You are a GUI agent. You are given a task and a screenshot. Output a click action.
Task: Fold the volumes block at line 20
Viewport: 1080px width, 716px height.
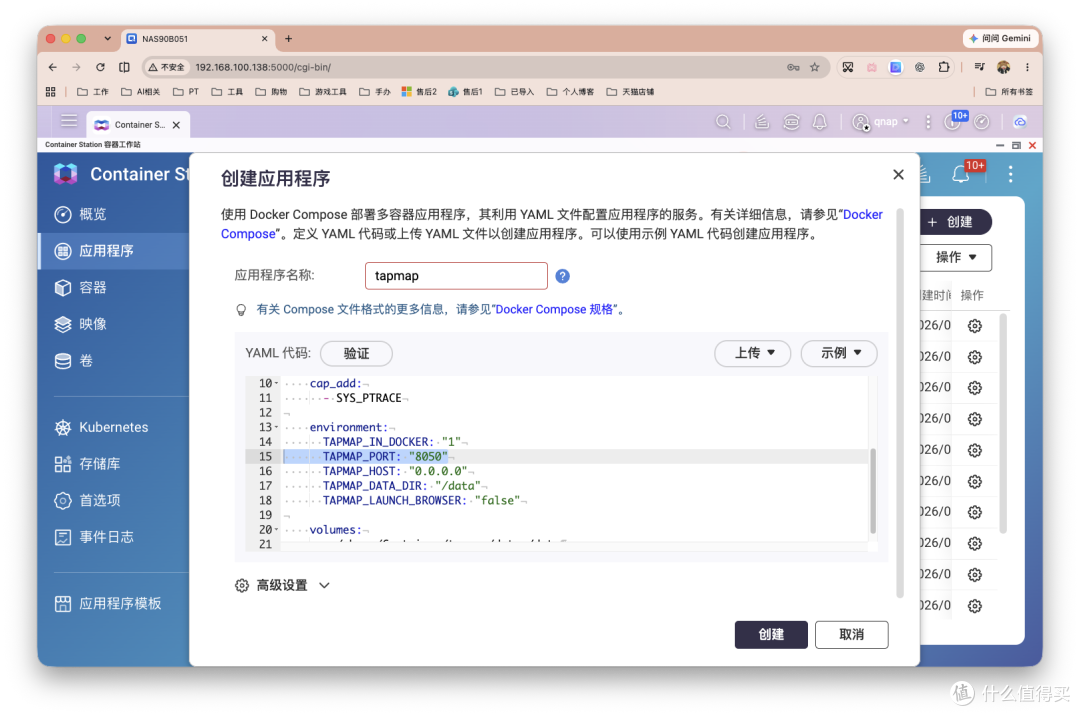pyautogui.click(x=277, y=530)
